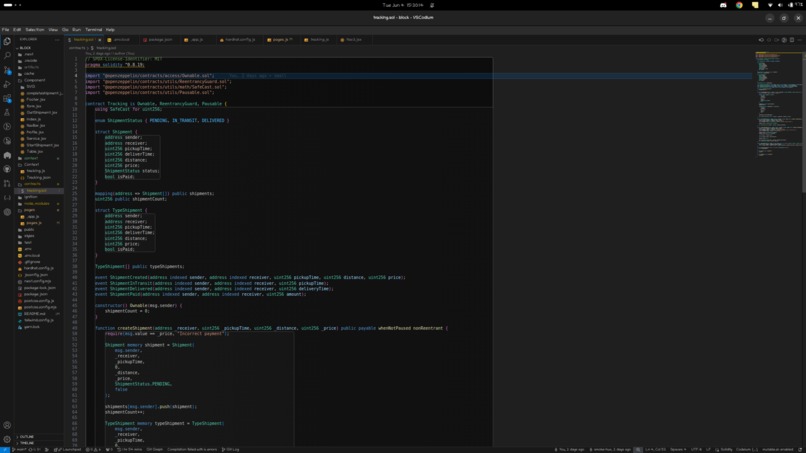Open Tracking.json in the explorer

pos(39,177)
